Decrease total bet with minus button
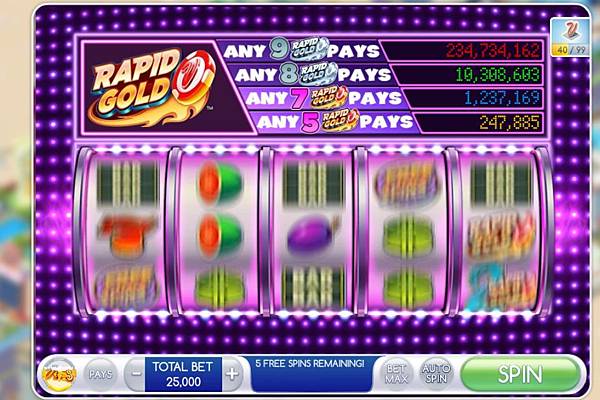 click(x=135, y=374)
